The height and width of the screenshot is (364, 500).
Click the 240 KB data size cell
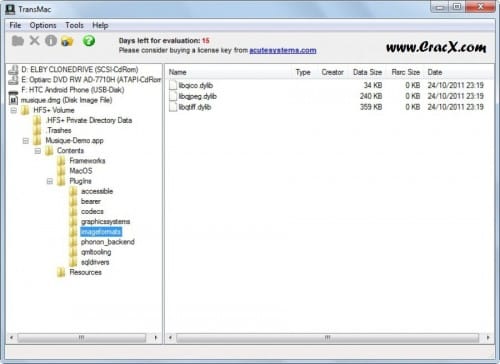pyautogui.click(x=371, y=96)
